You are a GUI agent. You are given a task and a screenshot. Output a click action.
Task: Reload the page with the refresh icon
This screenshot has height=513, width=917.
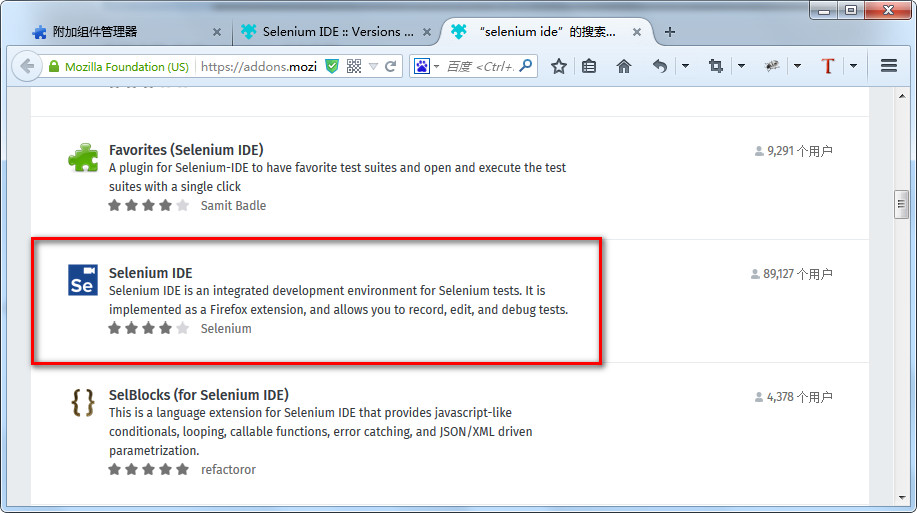[391, 67]
